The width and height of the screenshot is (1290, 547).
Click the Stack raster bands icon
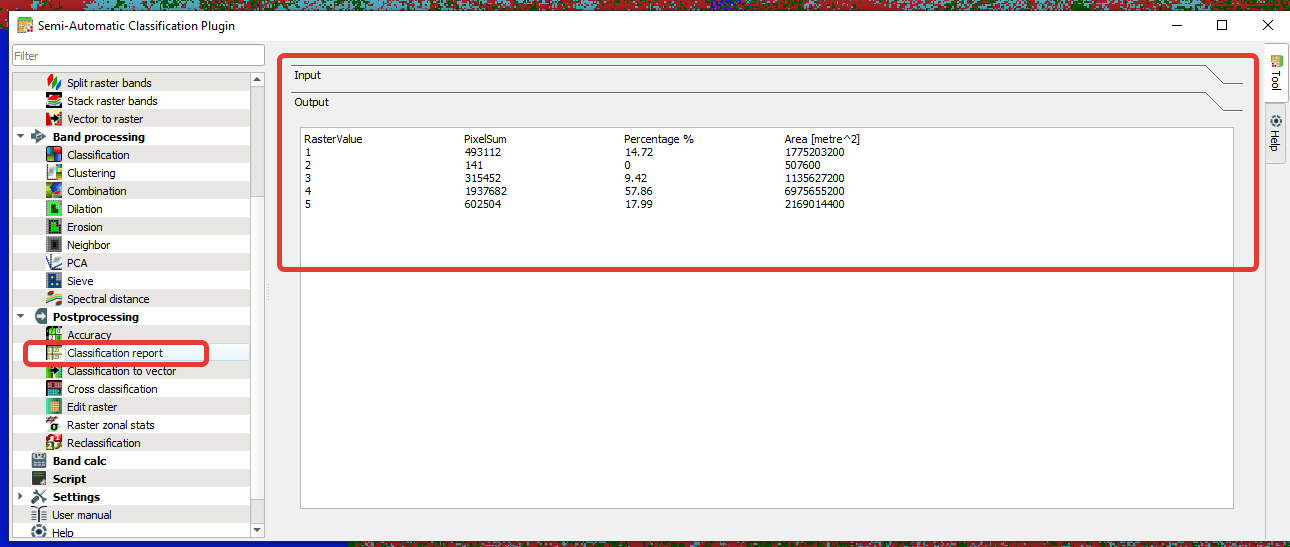[x=54, y=101]
